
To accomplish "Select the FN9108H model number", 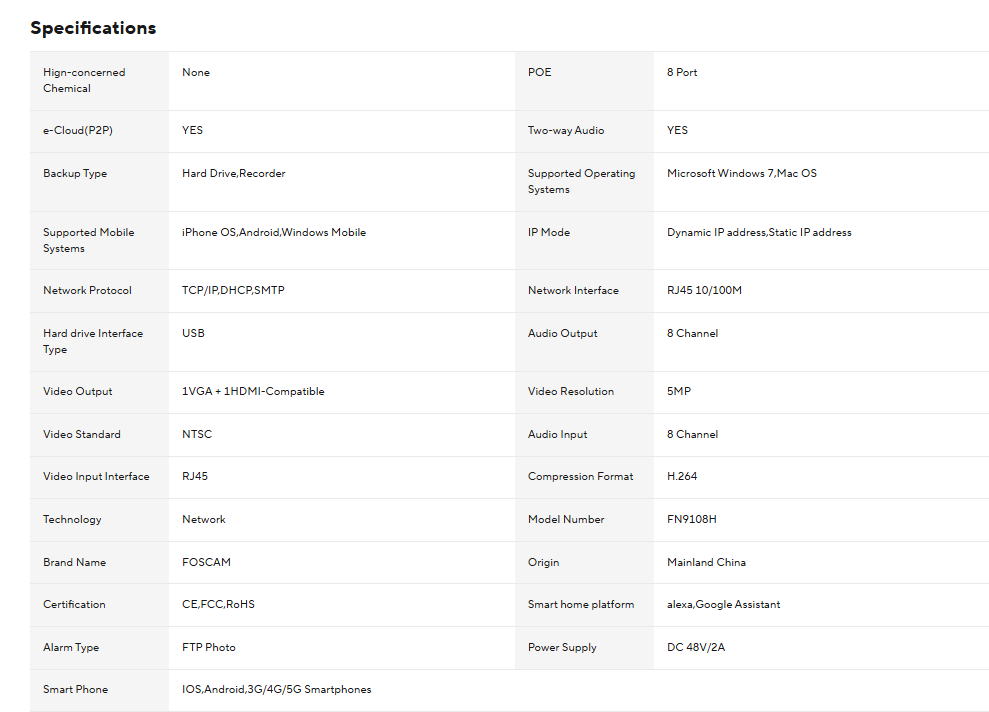I will [691, 519].
